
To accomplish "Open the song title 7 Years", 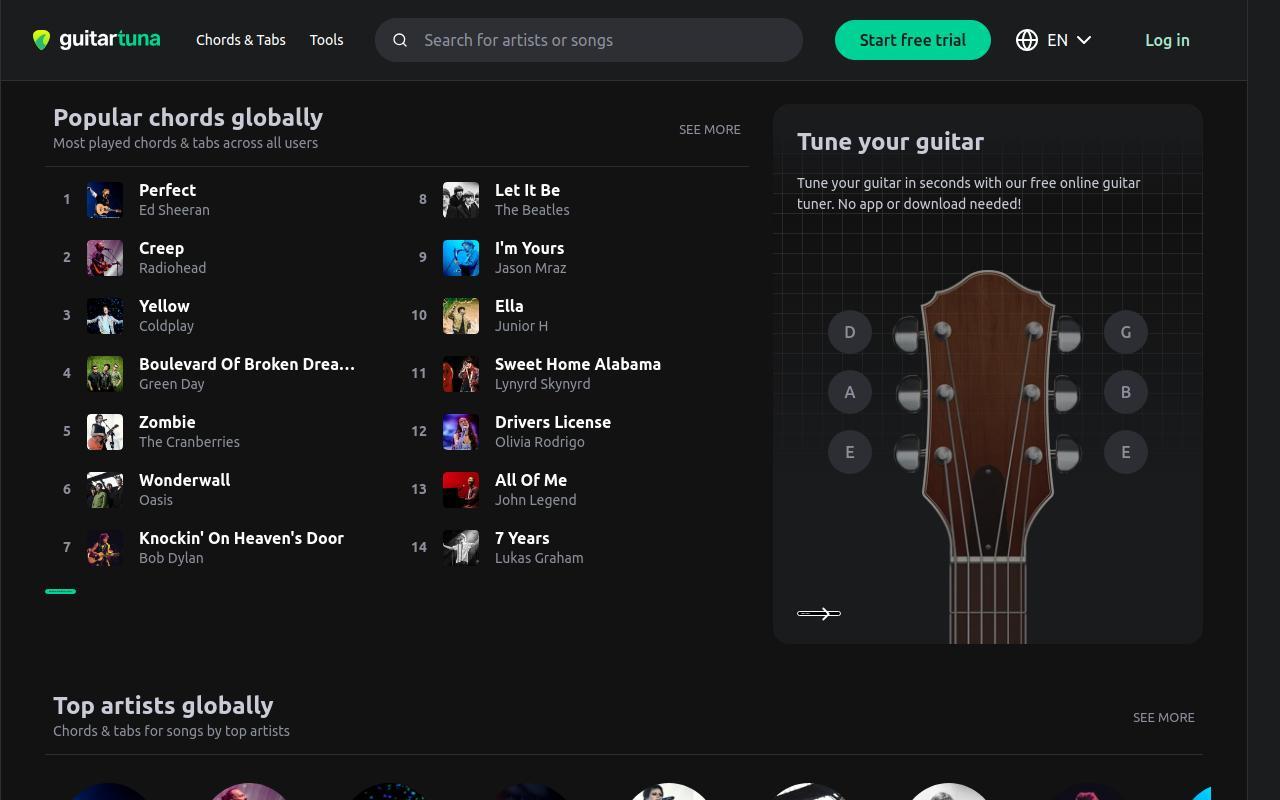I will [x=522, y=538].
